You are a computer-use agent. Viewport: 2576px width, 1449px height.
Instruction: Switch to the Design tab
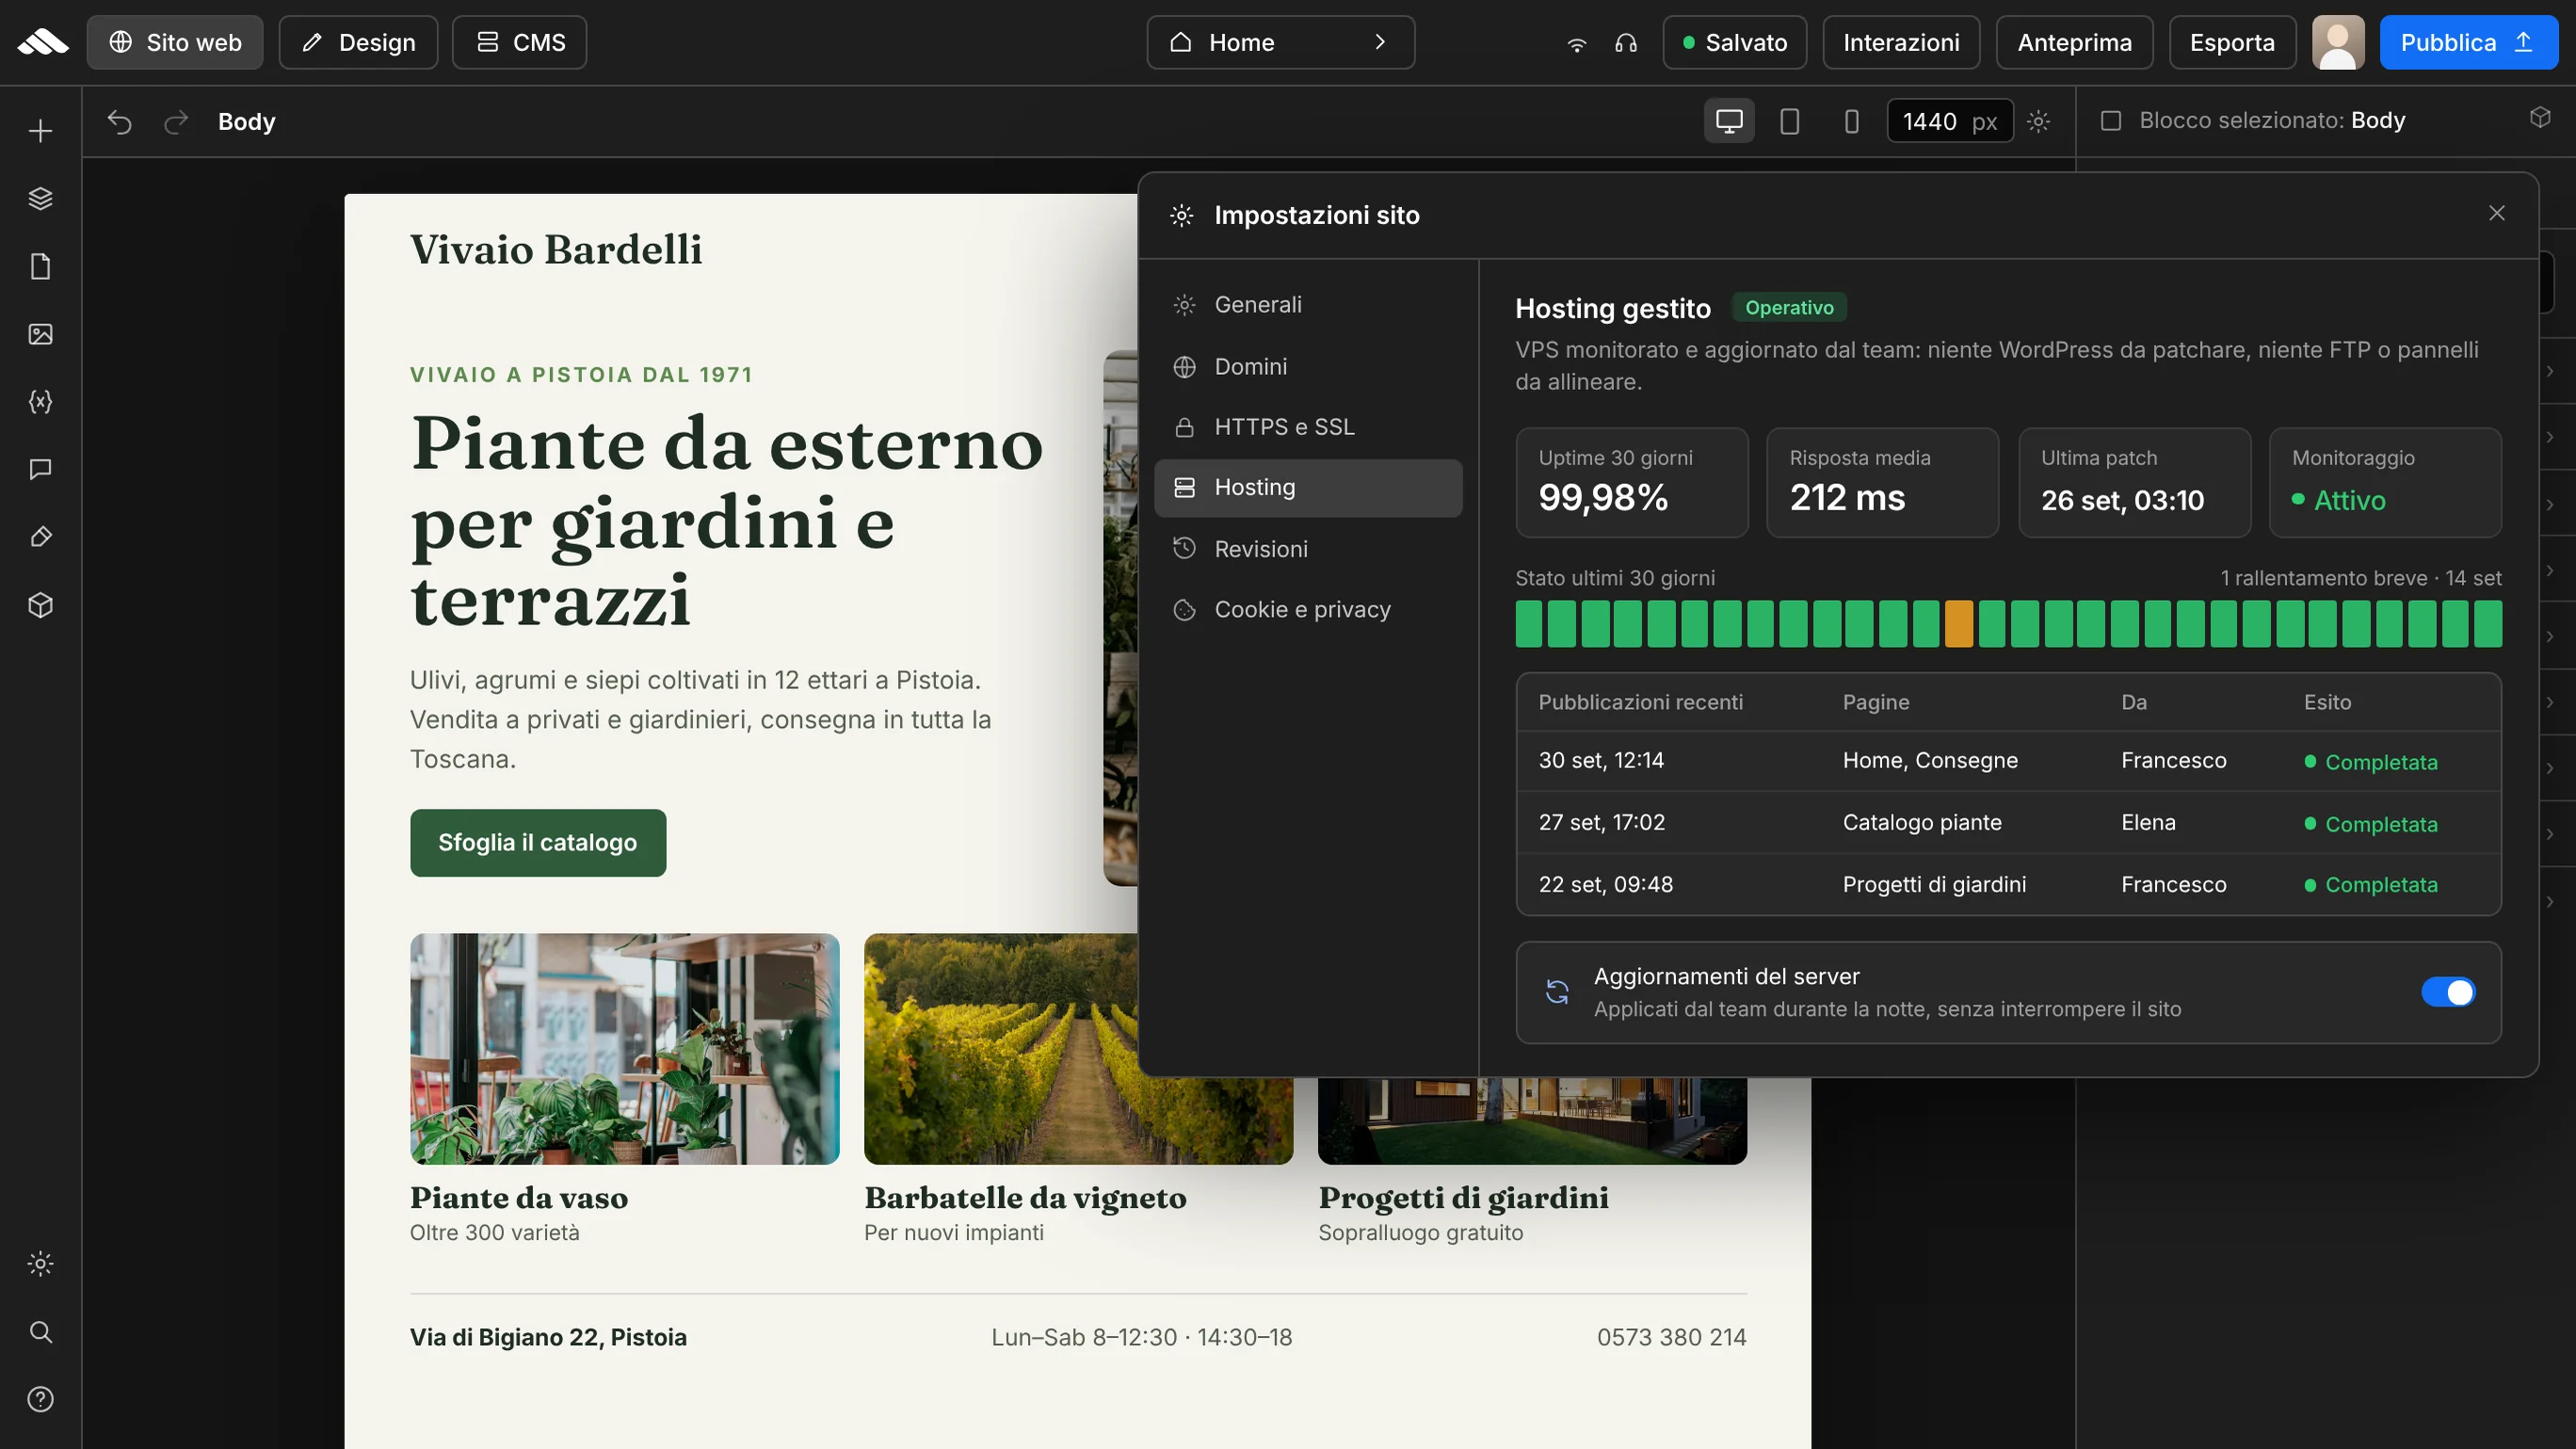(358, 42)
